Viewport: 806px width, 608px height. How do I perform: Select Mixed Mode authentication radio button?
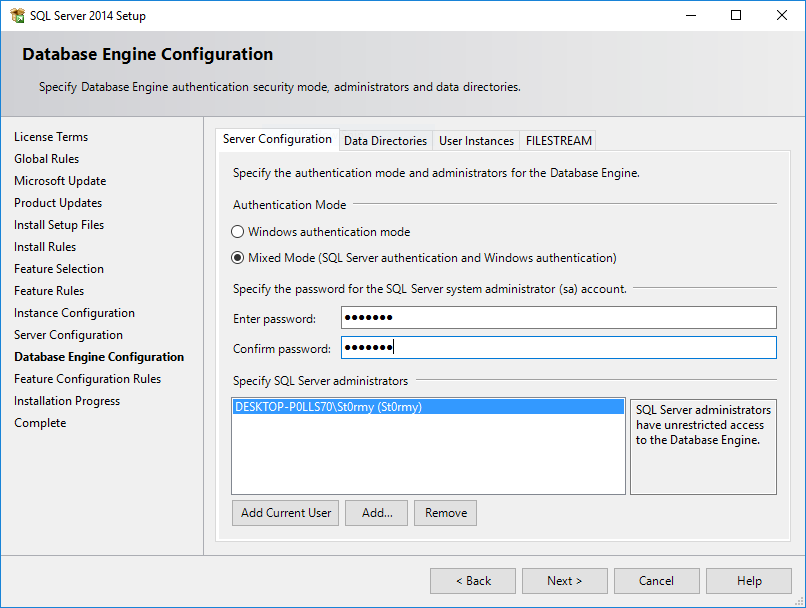(237, 257)
